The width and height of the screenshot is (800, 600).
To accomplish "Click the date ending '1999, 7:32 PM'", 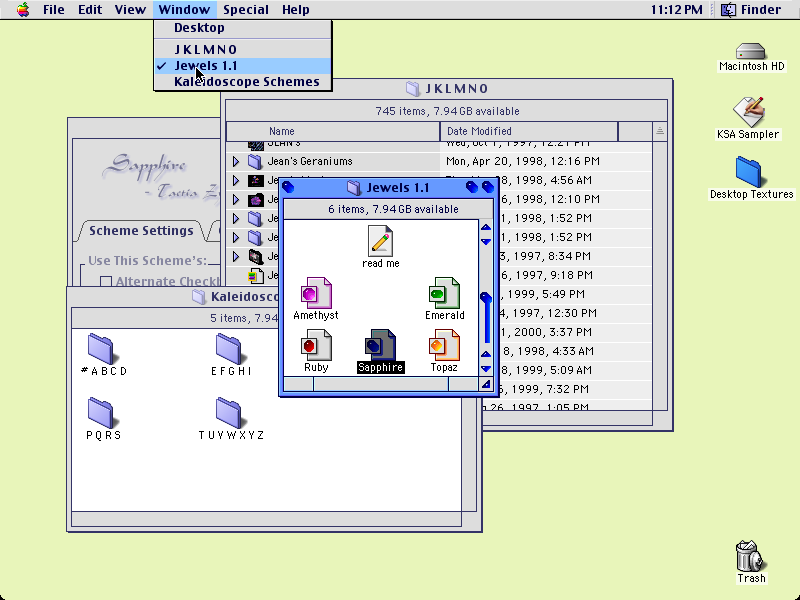I will 543,389.
